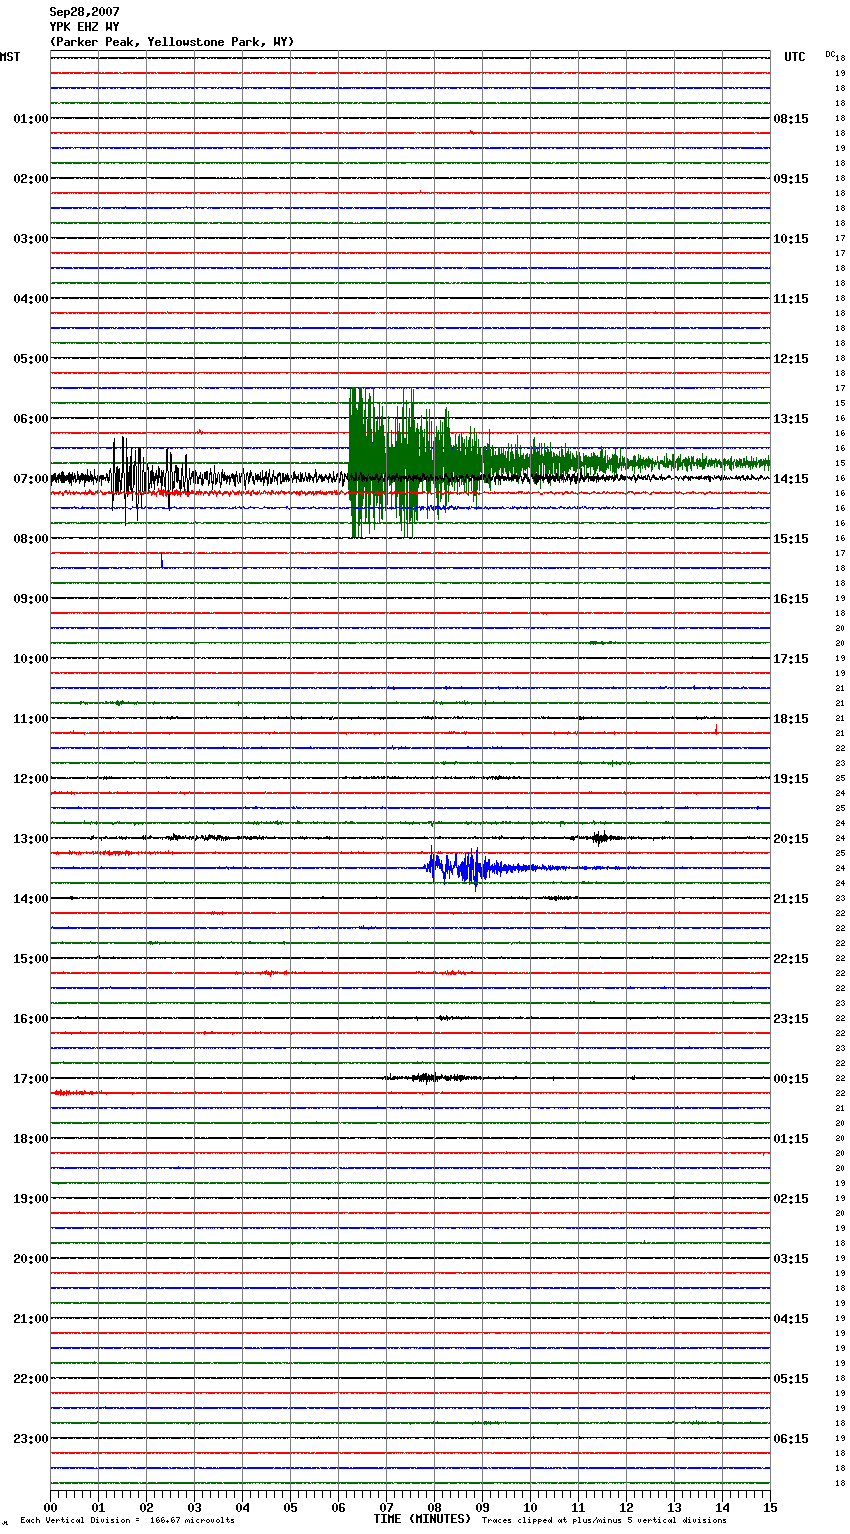Click the 20:15 UTC time label
850x1534 pixels.
pyautogui.click(x=791, y=839)
